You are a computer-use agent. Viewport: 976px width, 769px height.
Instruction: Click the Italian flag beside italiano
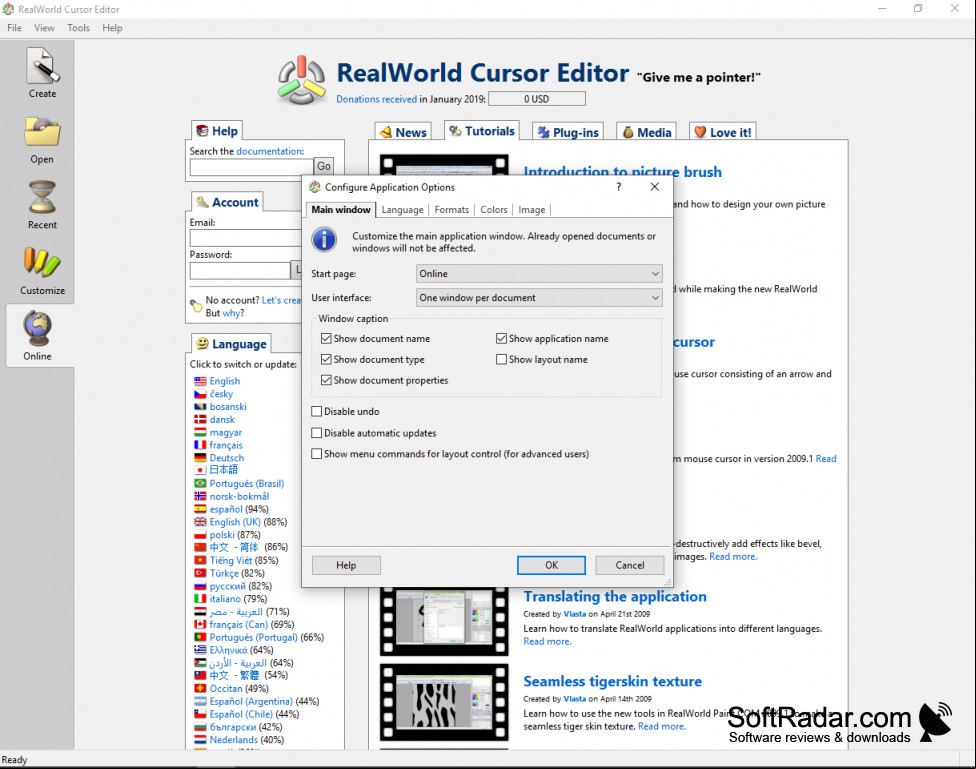(200, 598)
